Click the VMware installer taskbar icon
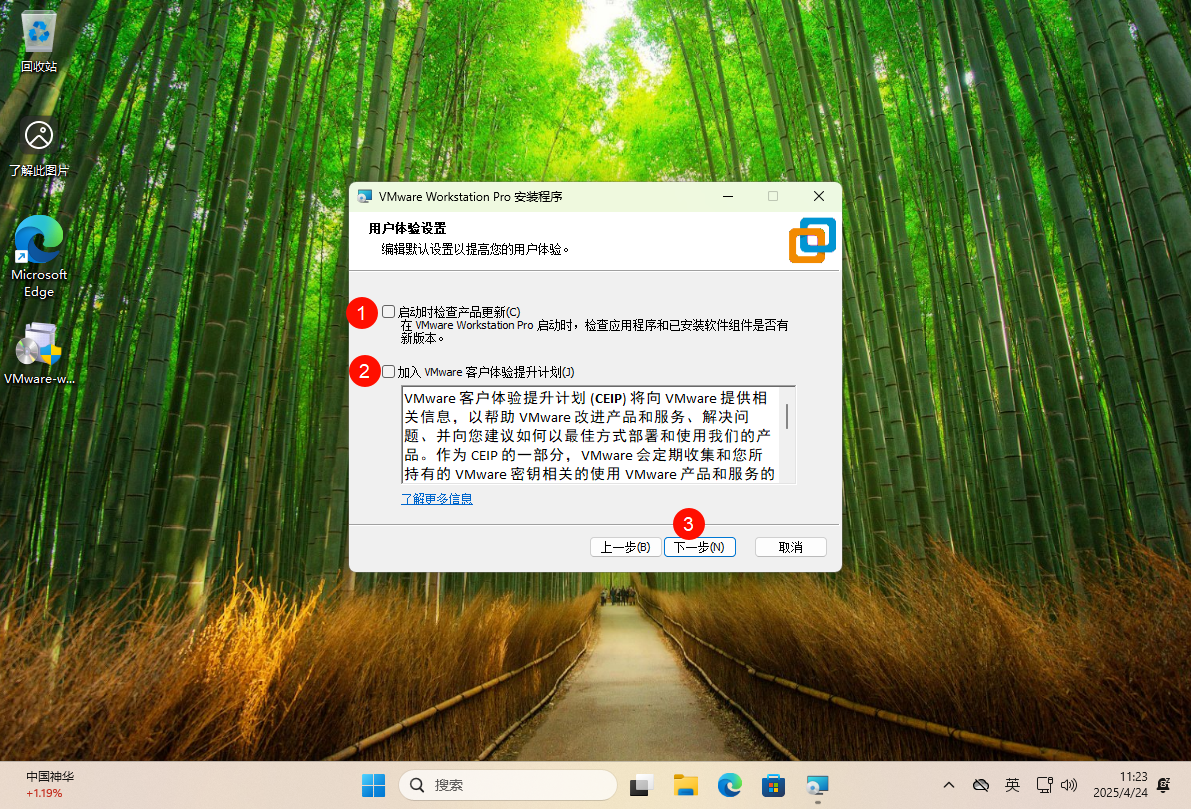This screenshot has width=1191, height=809. [x=817, y=785]
